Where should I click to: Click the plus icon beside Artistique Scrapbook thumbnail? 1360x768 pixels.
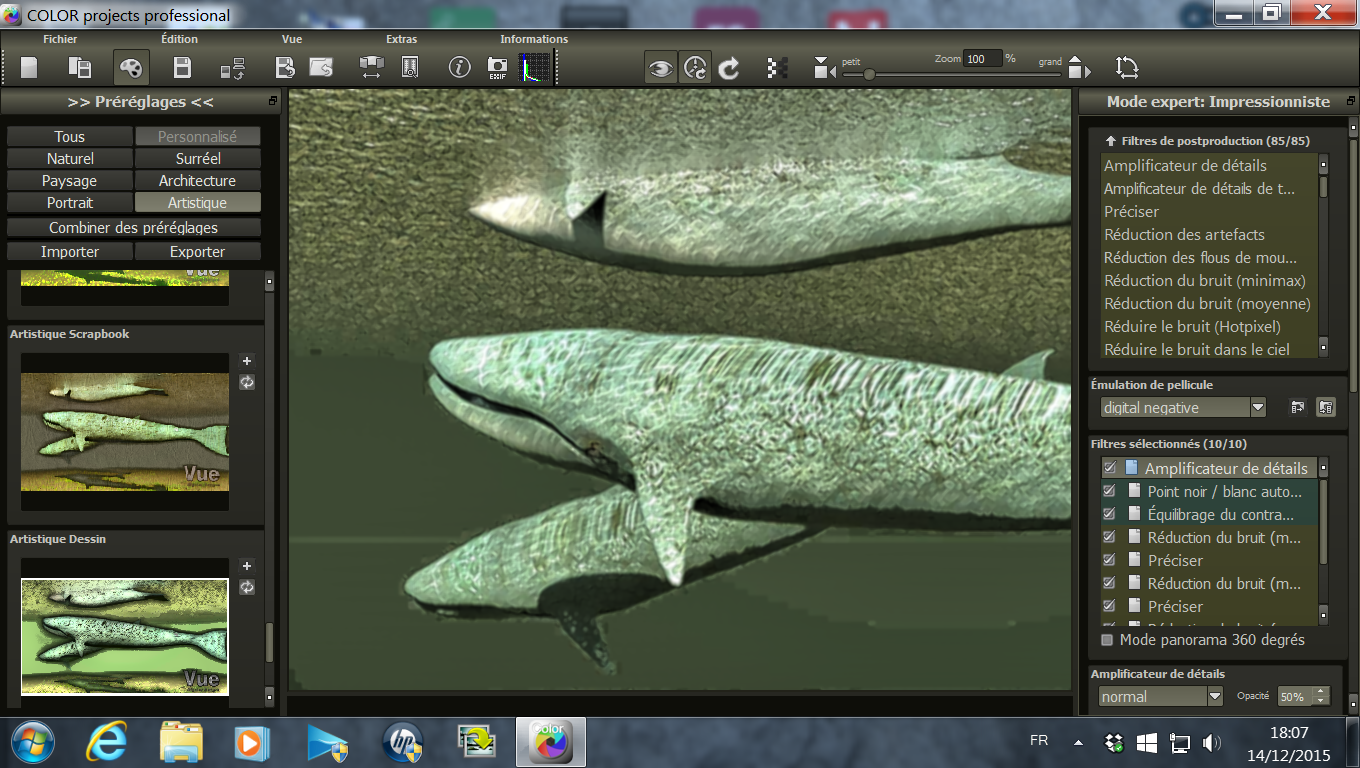[247, 361]
